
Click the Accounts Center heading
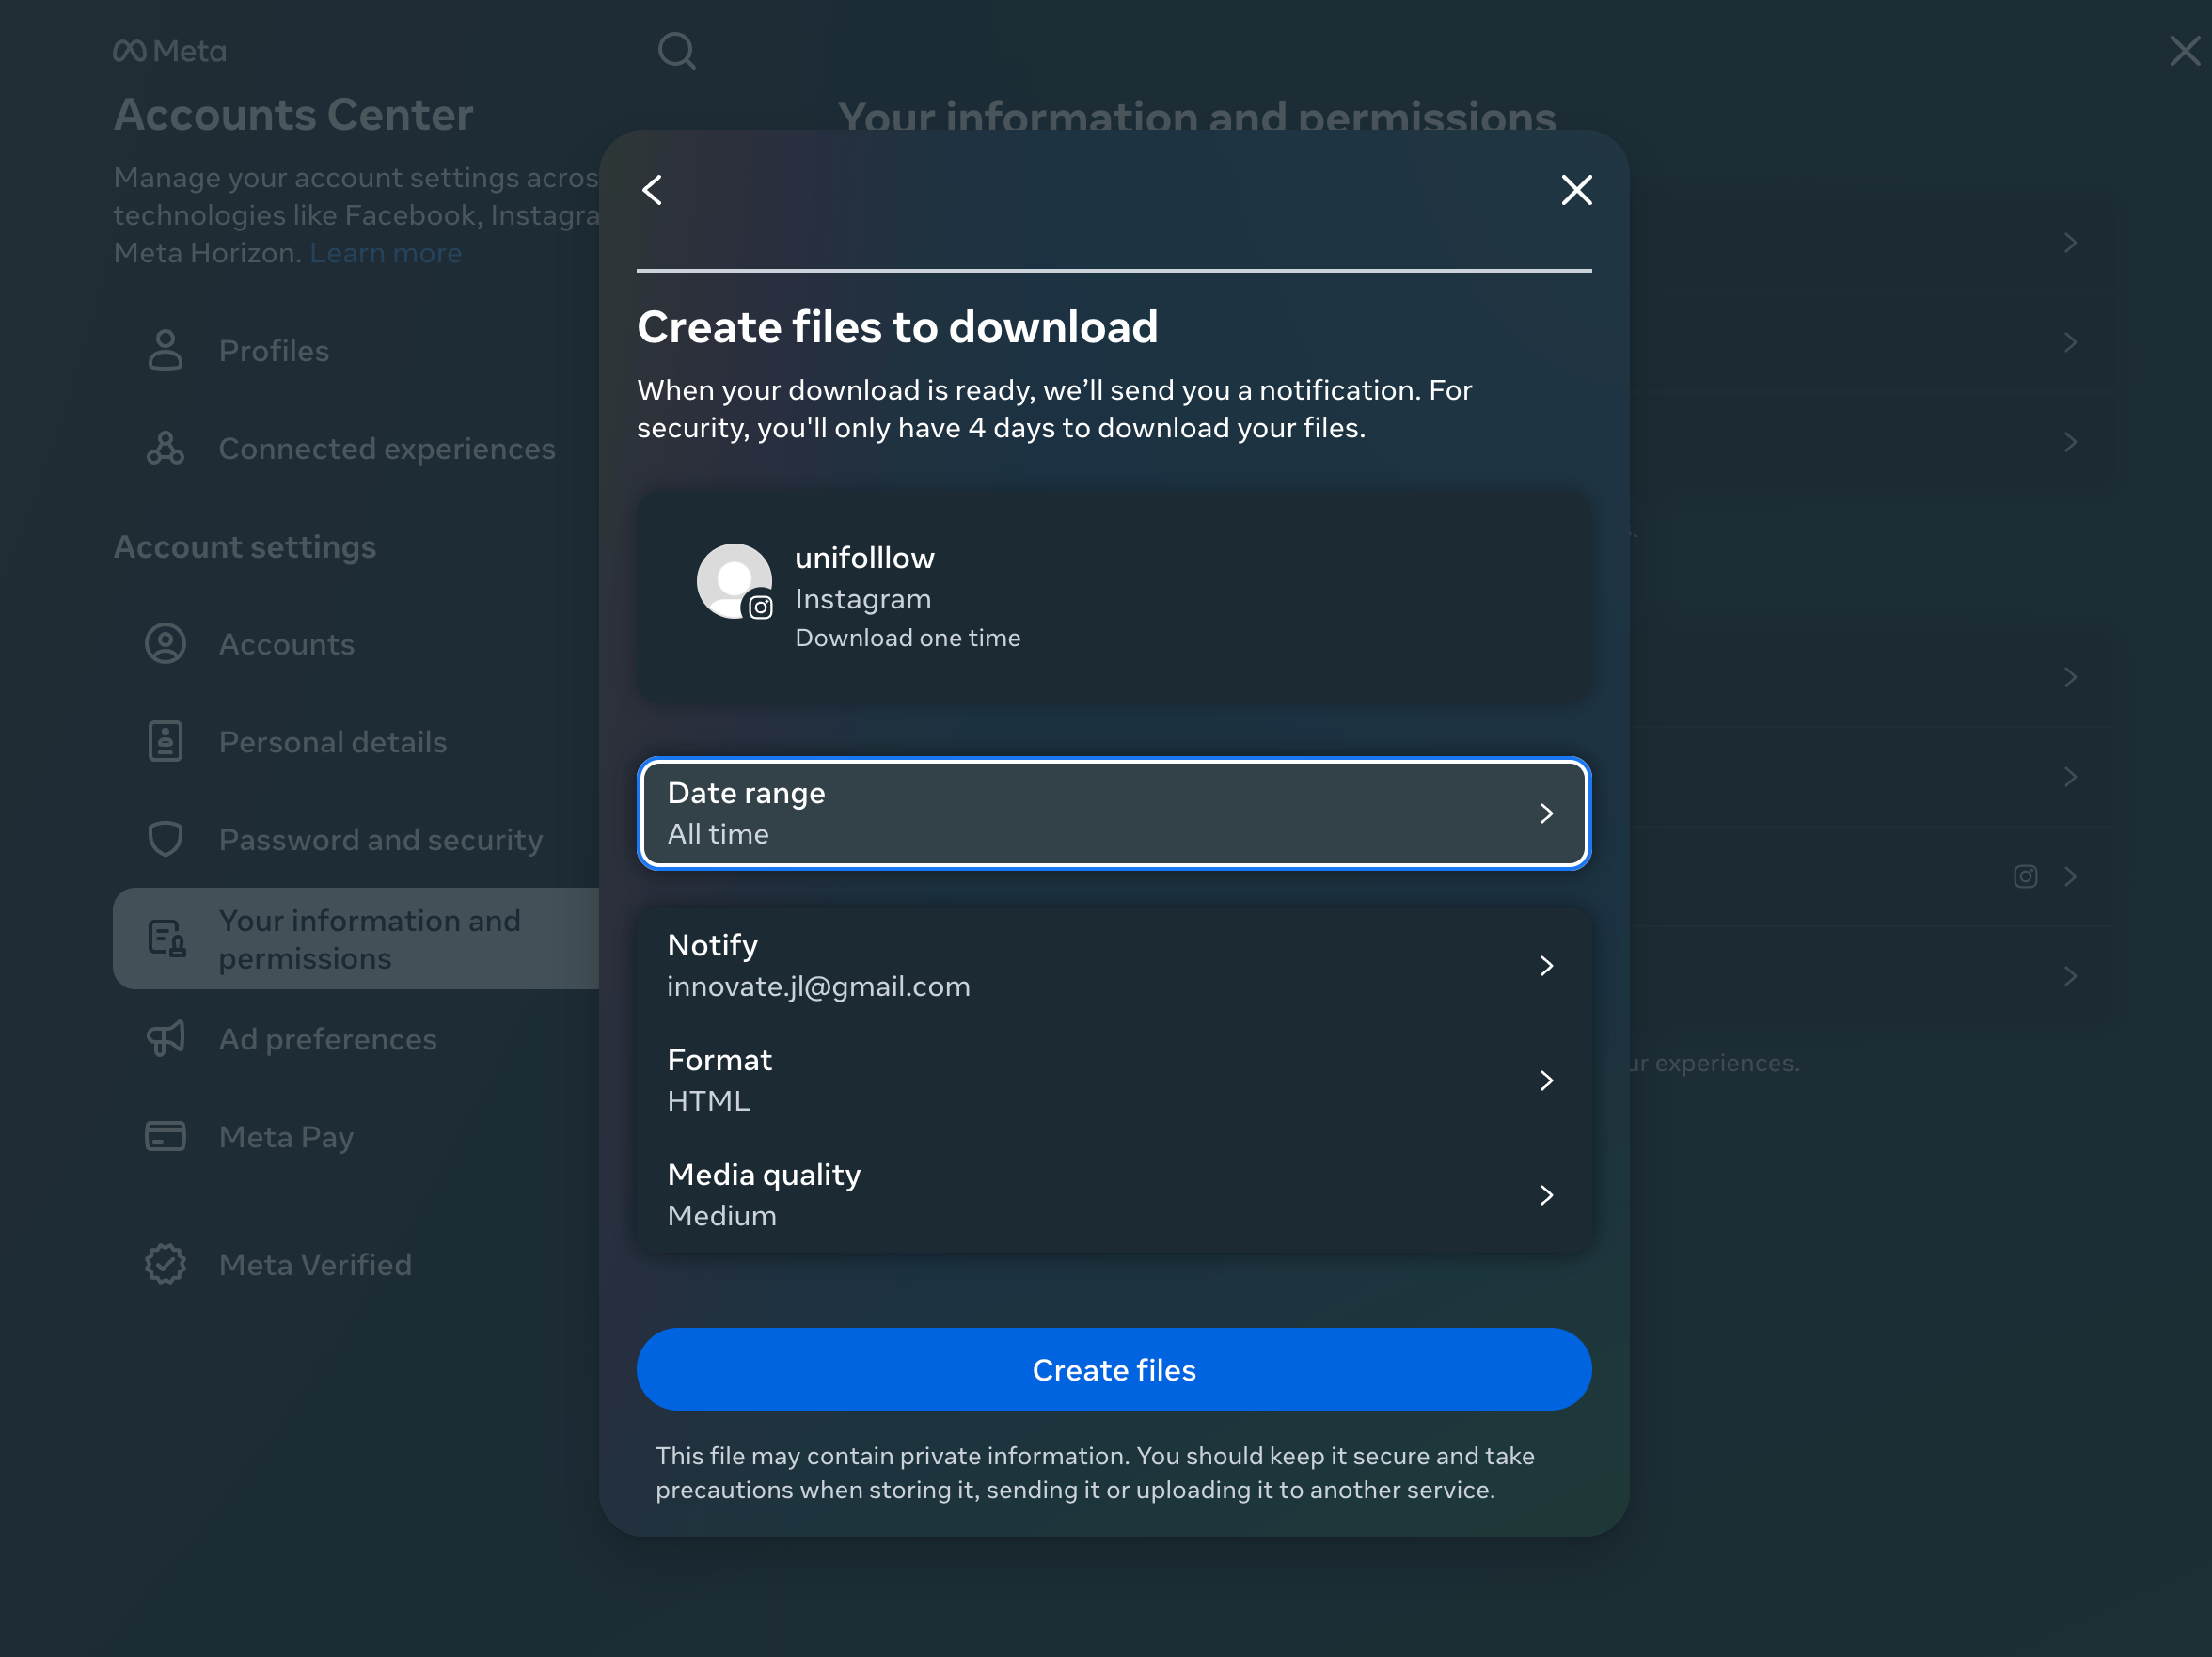coord(293,115)
